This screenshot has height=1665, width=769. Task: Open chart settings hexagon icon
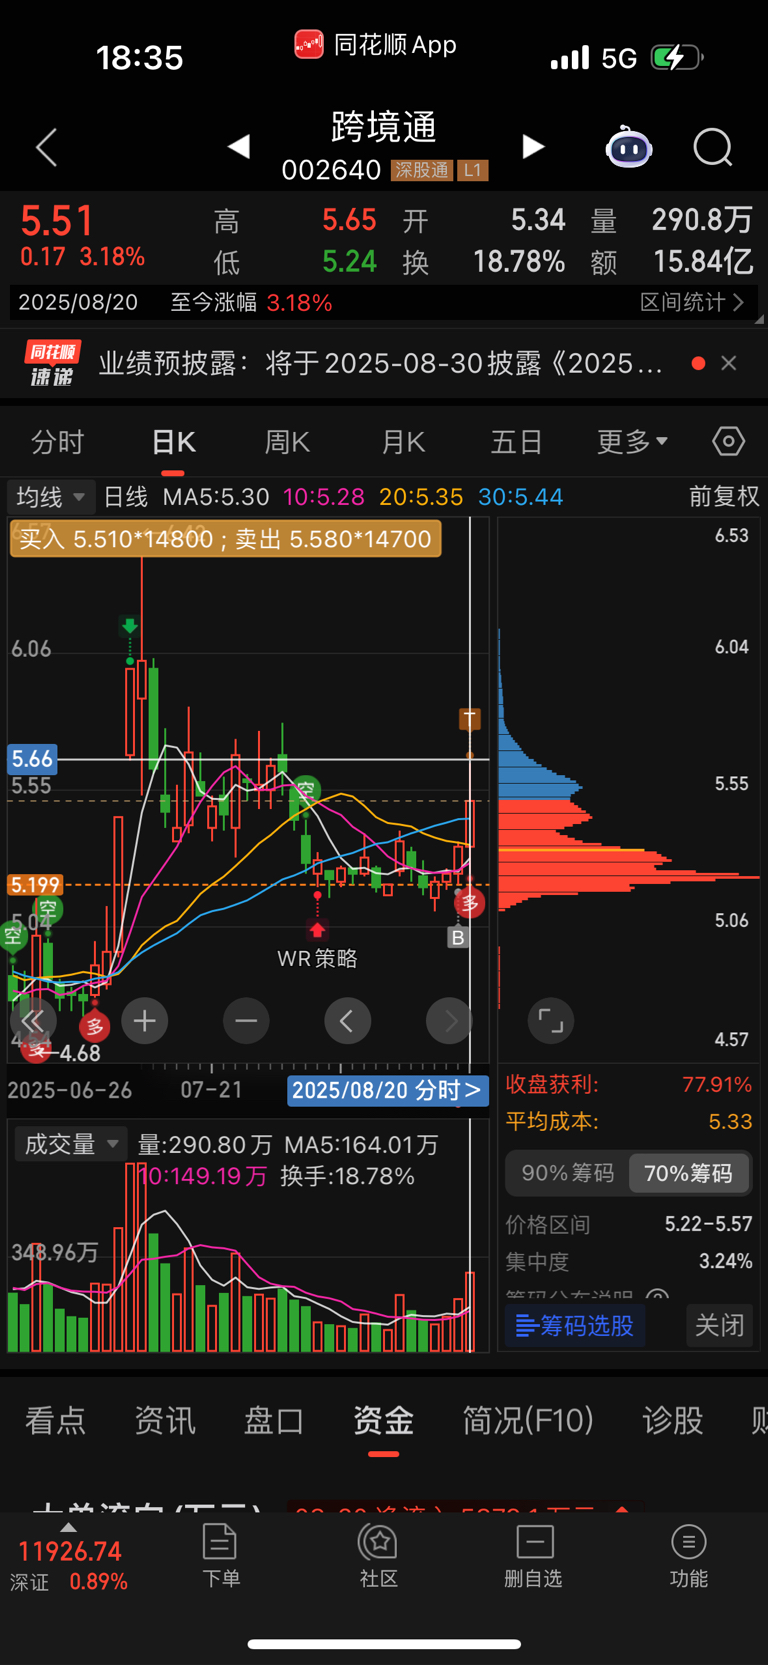click(x=728, y=441)
